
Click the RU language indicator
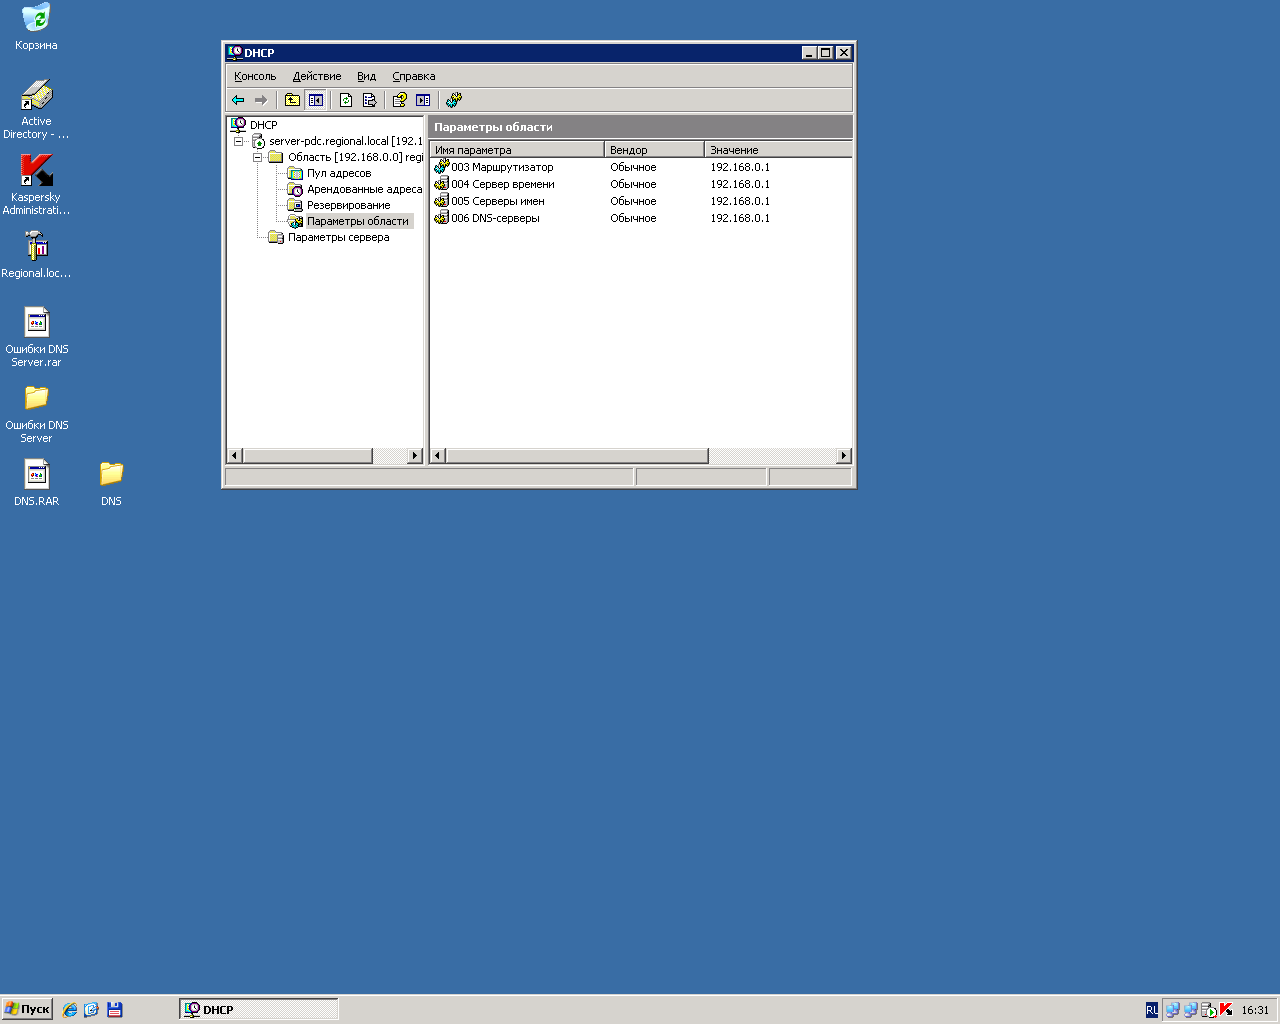pos(1152,1010)
